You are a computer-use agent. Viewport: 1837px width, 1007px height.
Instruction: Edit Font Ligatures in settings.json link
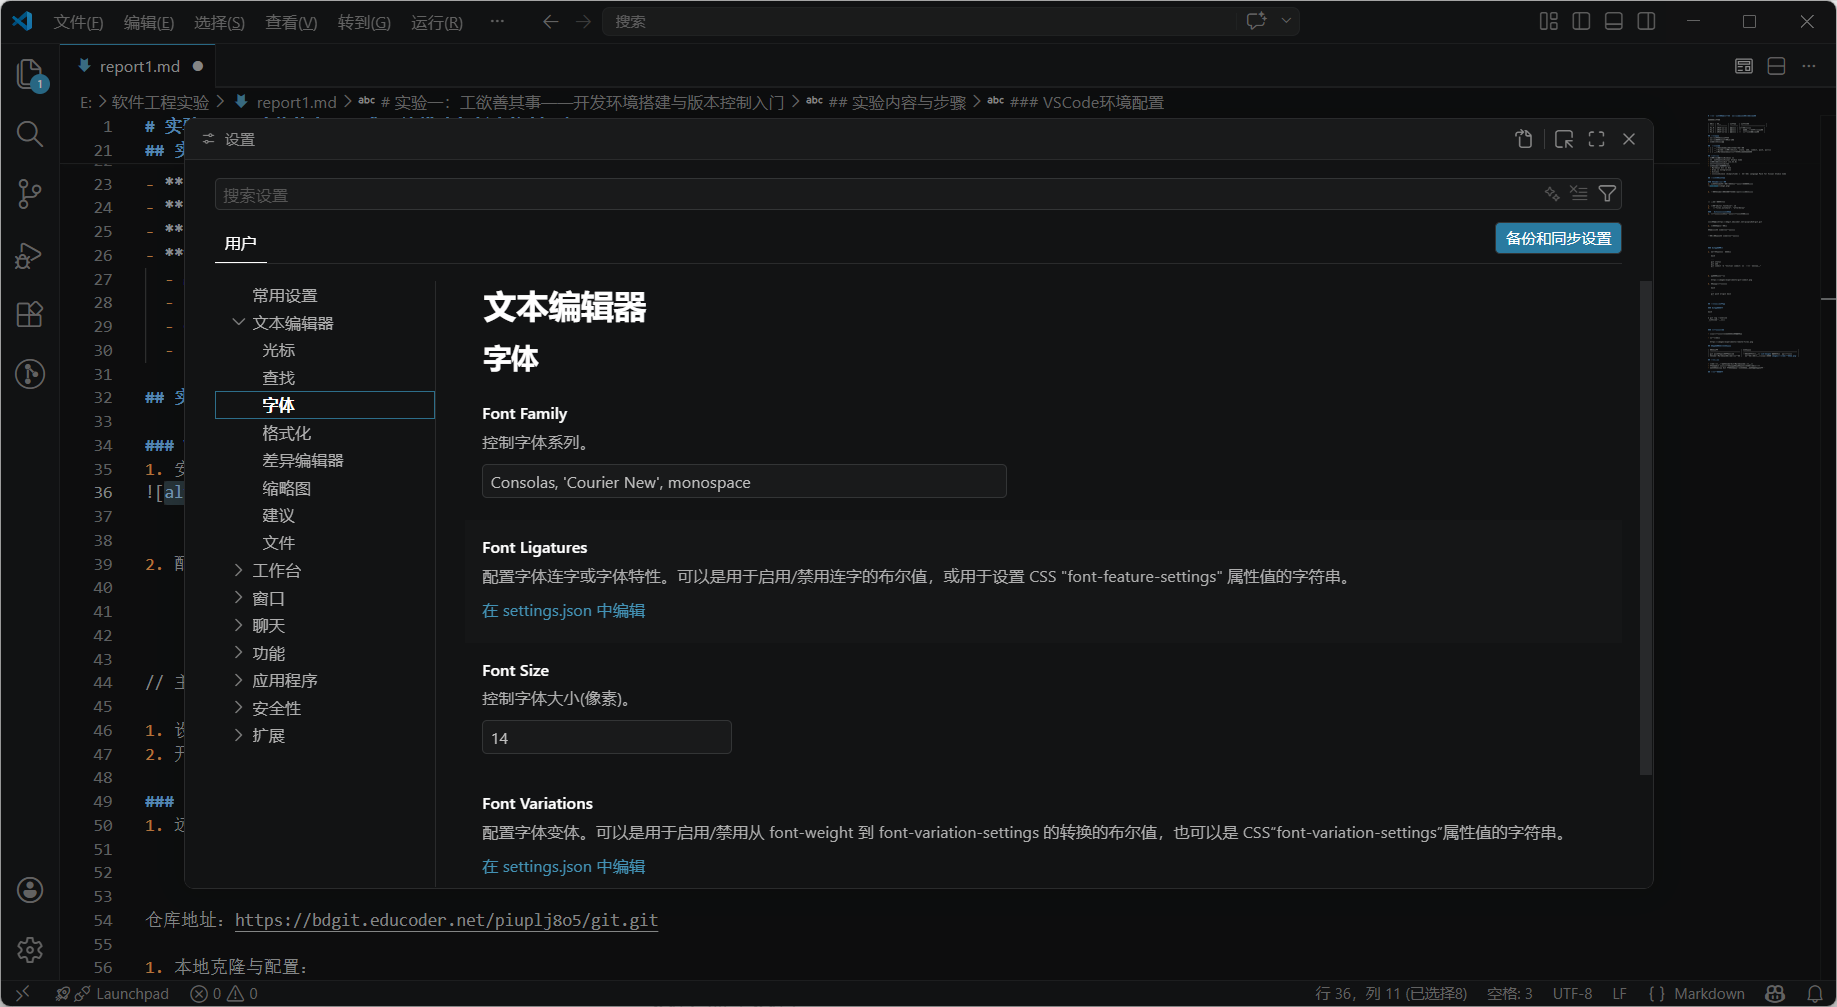(x=563, y=610)
